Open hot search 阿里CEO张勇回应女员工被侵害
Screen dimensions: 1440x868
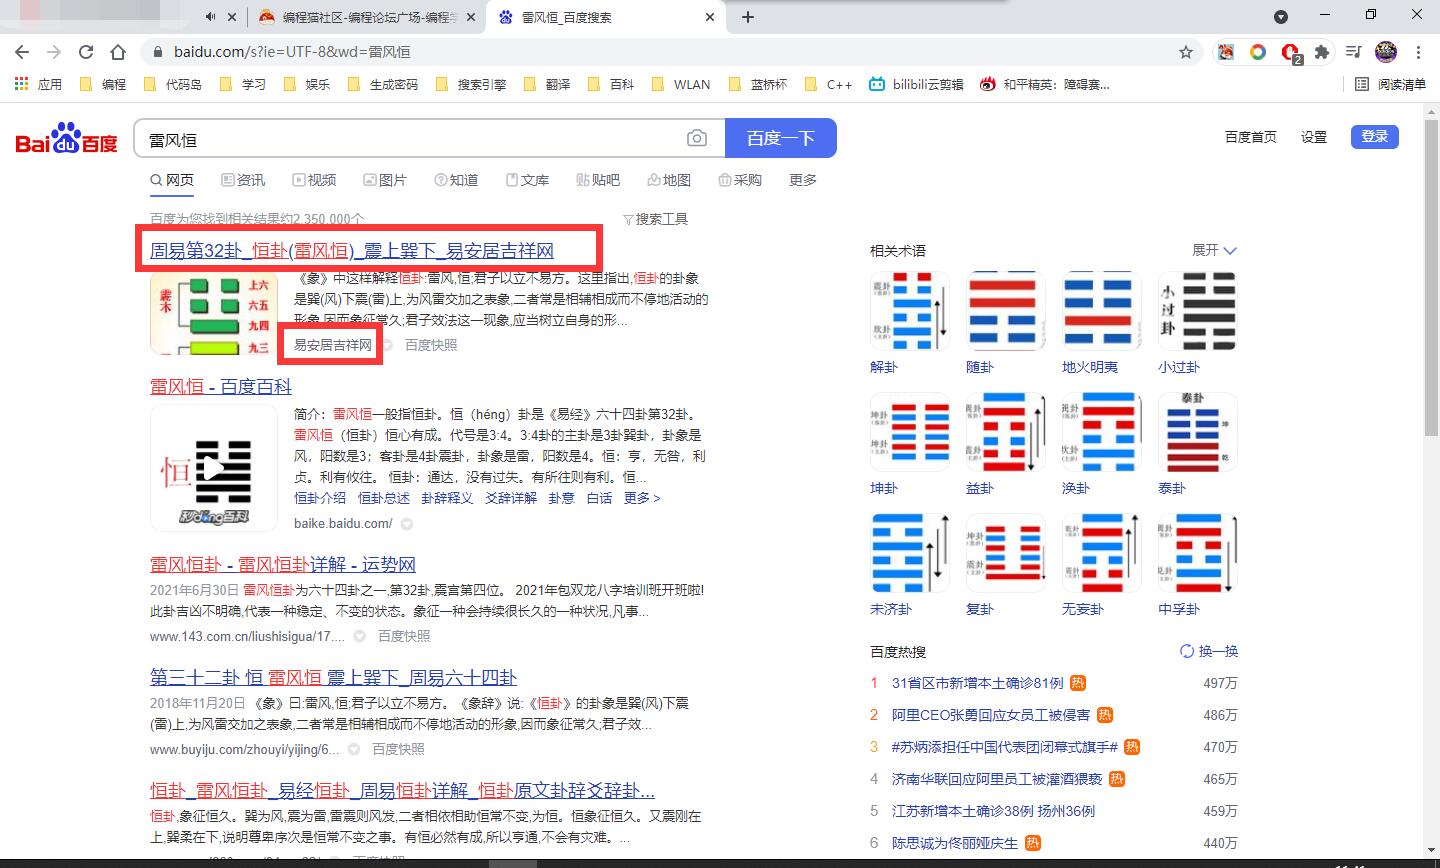[990, 715]
